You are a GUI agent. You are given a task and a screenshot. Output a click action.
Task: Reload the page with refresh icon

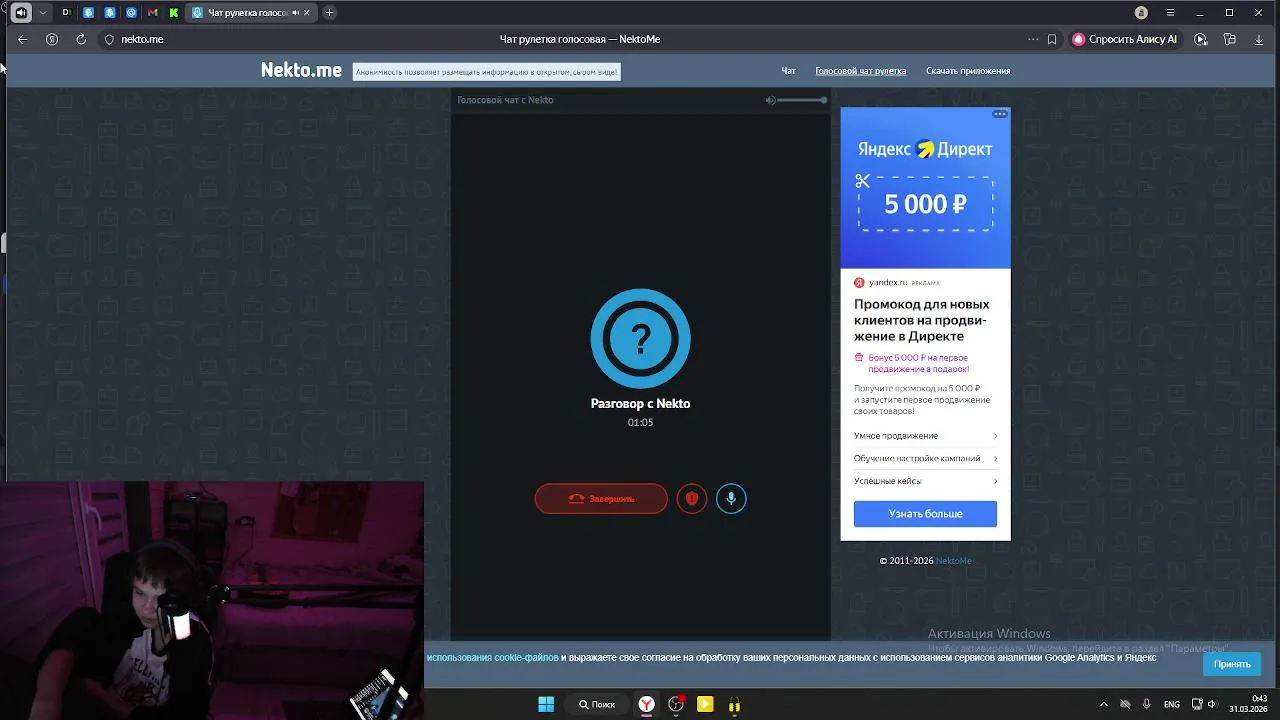tap(81, 39)
